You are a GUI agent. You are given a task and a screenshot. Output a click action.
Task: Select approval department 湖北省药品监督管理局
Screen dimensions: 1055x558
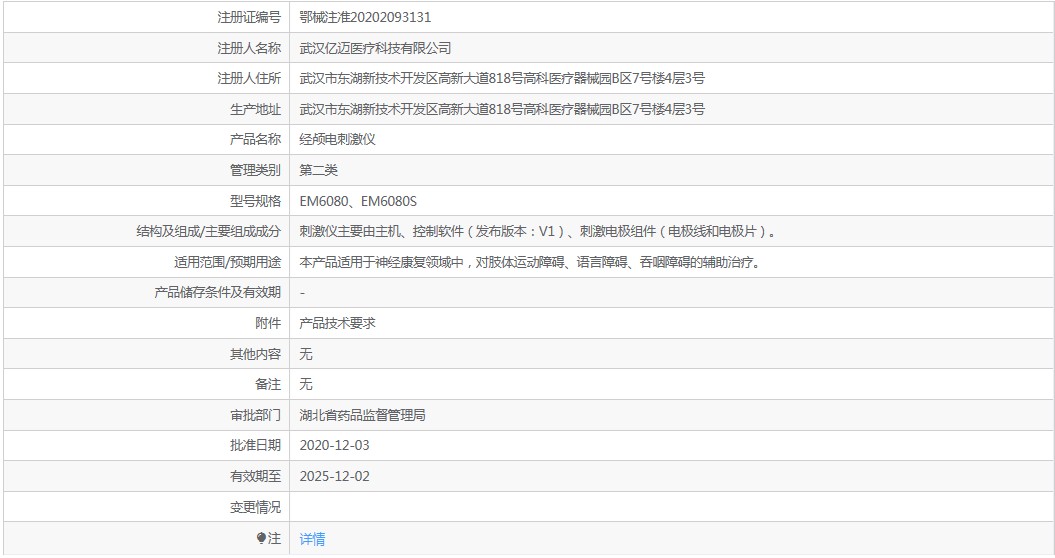coord(363,415)
